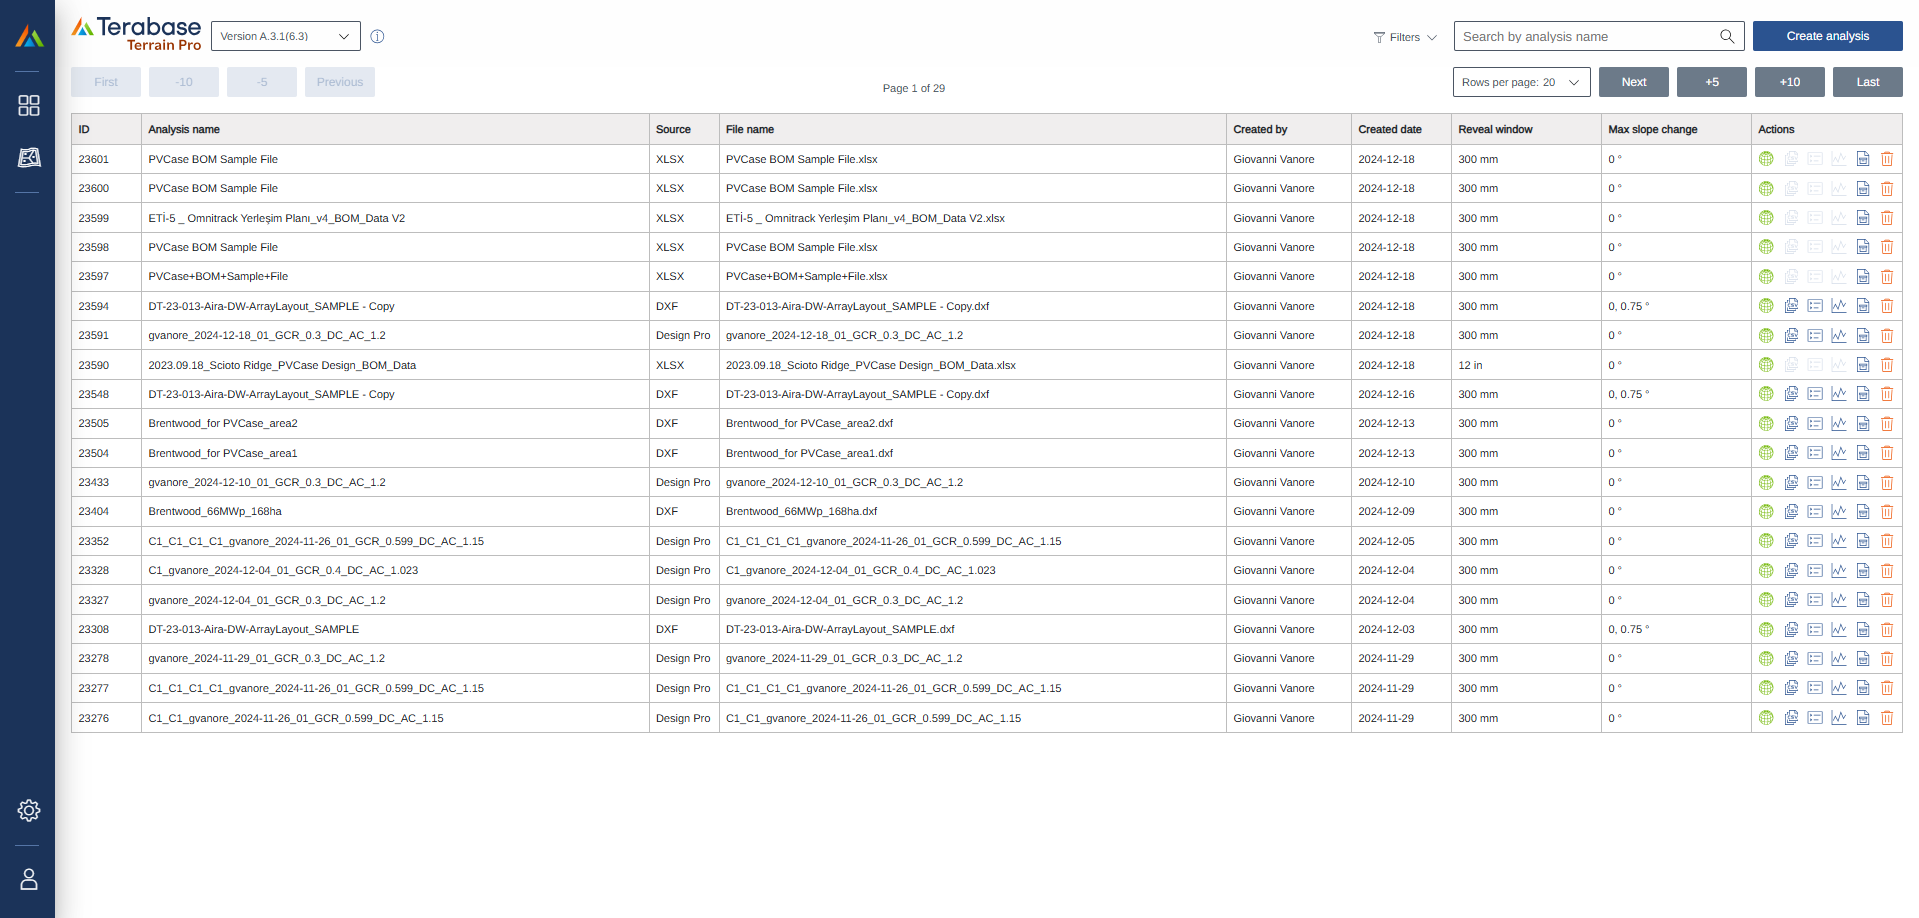Select the terrain map icon in the sidebar
This screenshot has height=918, width=1919.
click(28, 157)
